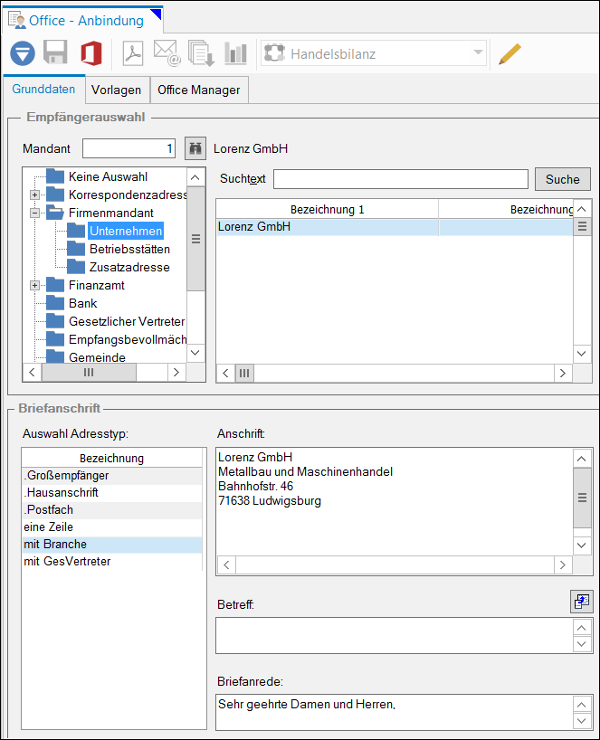Click the Bezeichnung 1 column header

(x=327, y=209)
